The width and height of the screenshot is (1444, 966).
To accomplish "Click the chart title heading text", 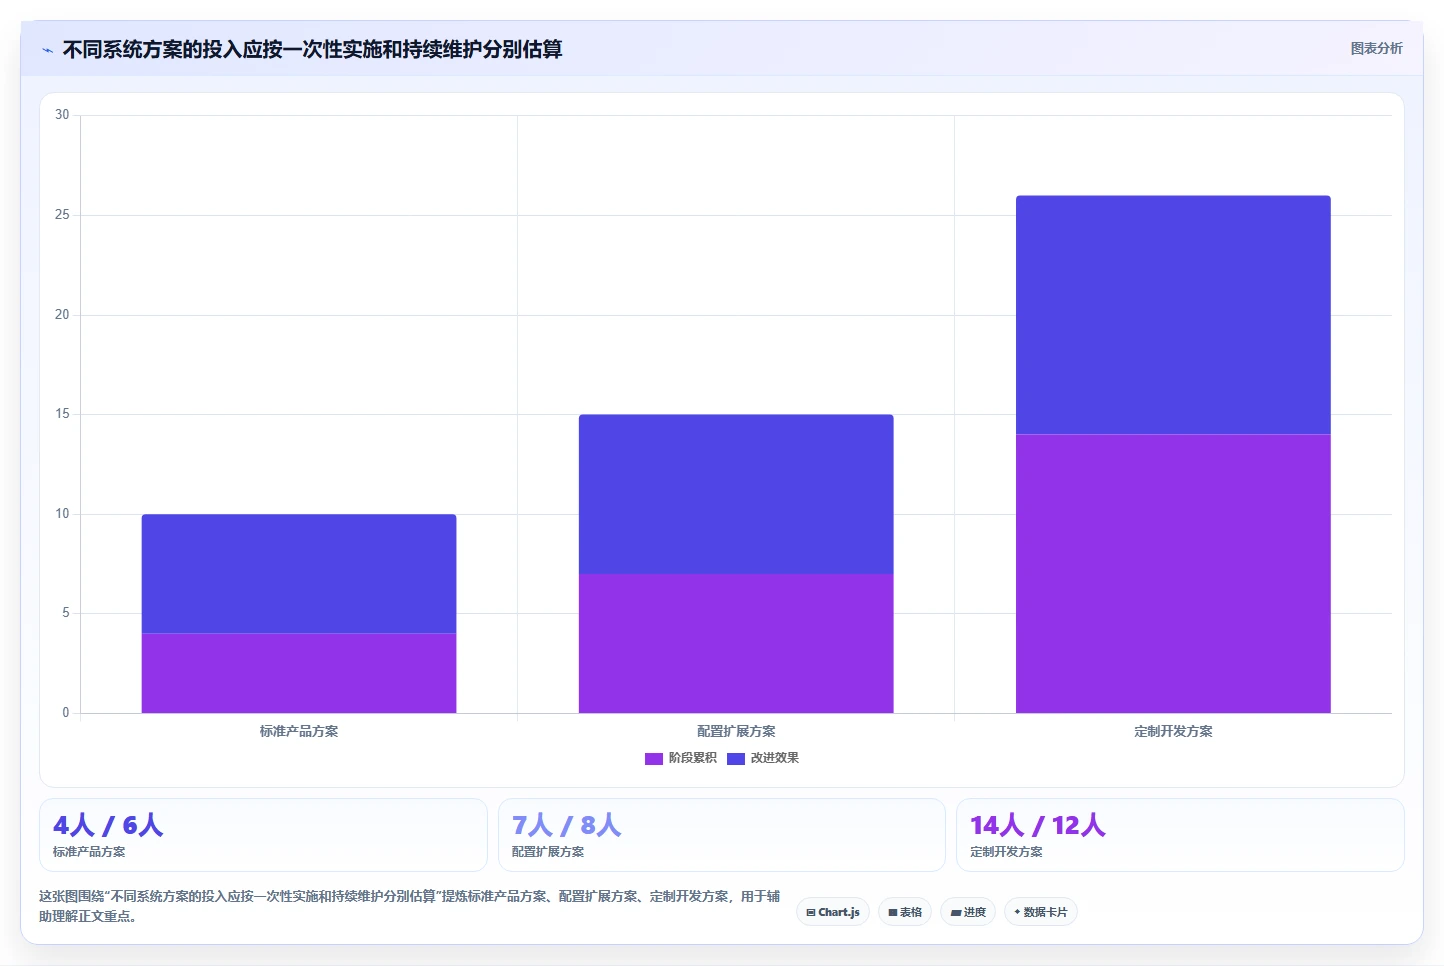I will pyautogui.click(x=312, y=50).
